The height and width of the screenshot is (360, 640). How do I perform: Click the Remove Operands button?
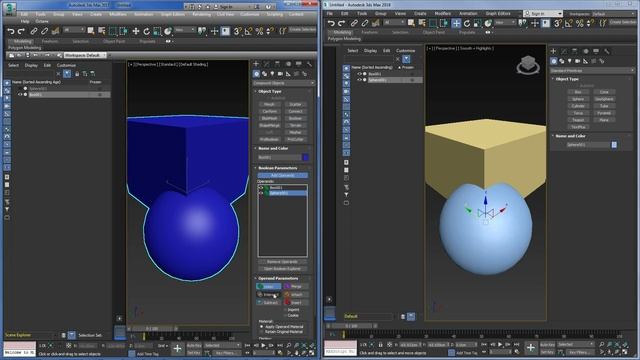coord(282,262)
